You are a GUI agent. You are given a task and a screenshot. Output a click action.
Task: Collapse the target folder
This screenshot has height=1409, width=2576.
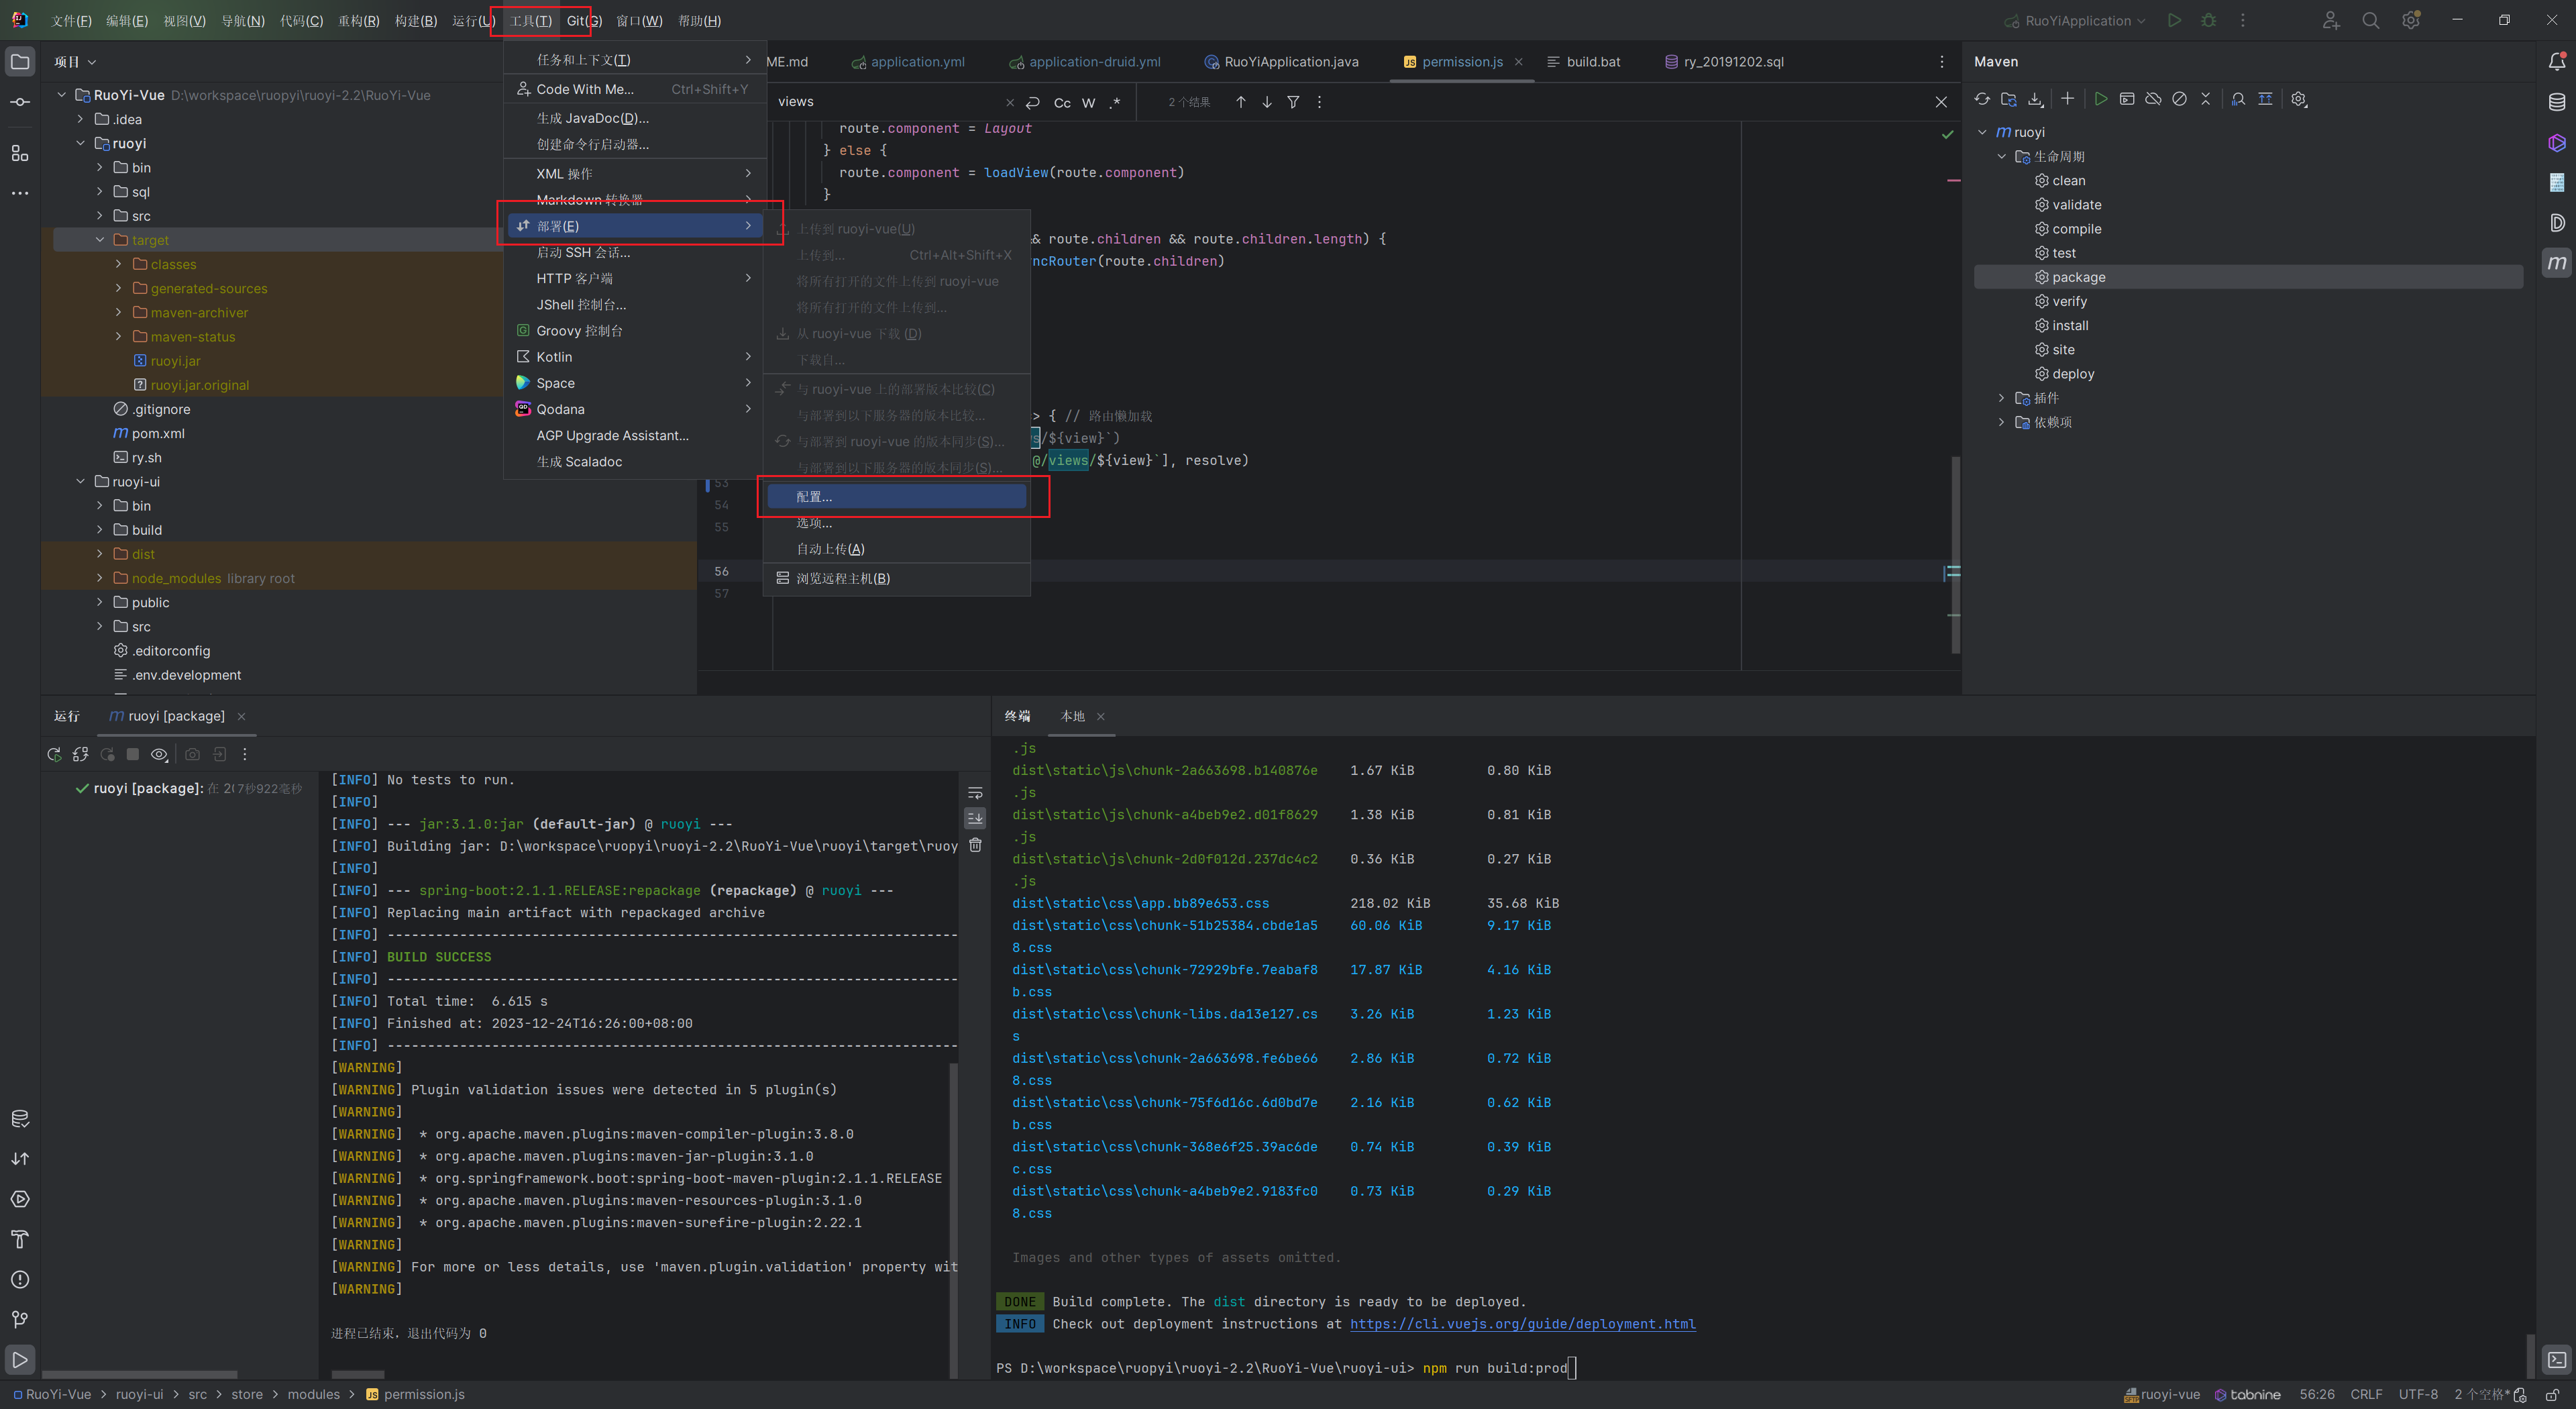tap(100, 240)
